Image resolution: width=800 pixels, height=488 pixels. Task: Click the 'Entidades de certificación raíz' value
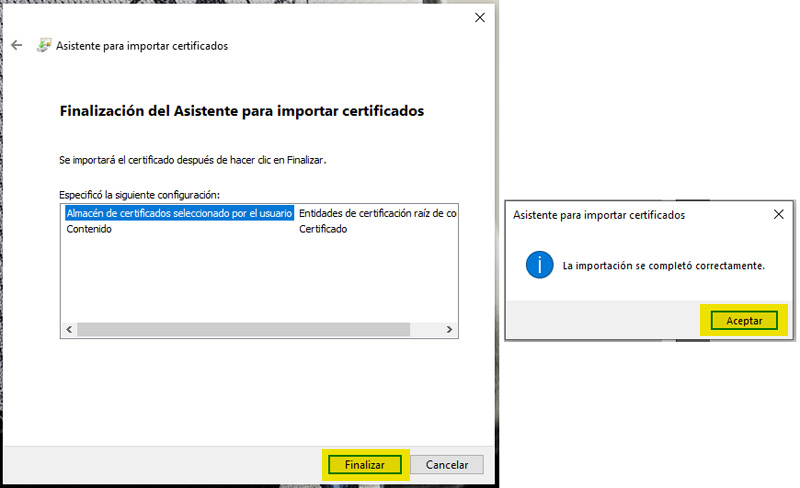[377, 213]
